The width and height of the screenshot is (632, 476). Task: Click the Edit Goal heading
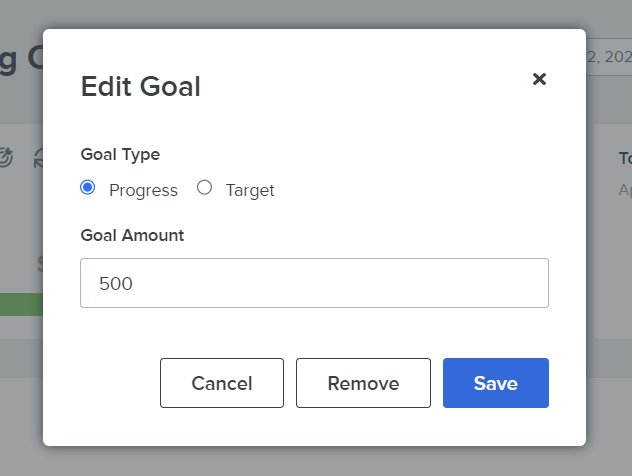[141, 86]
